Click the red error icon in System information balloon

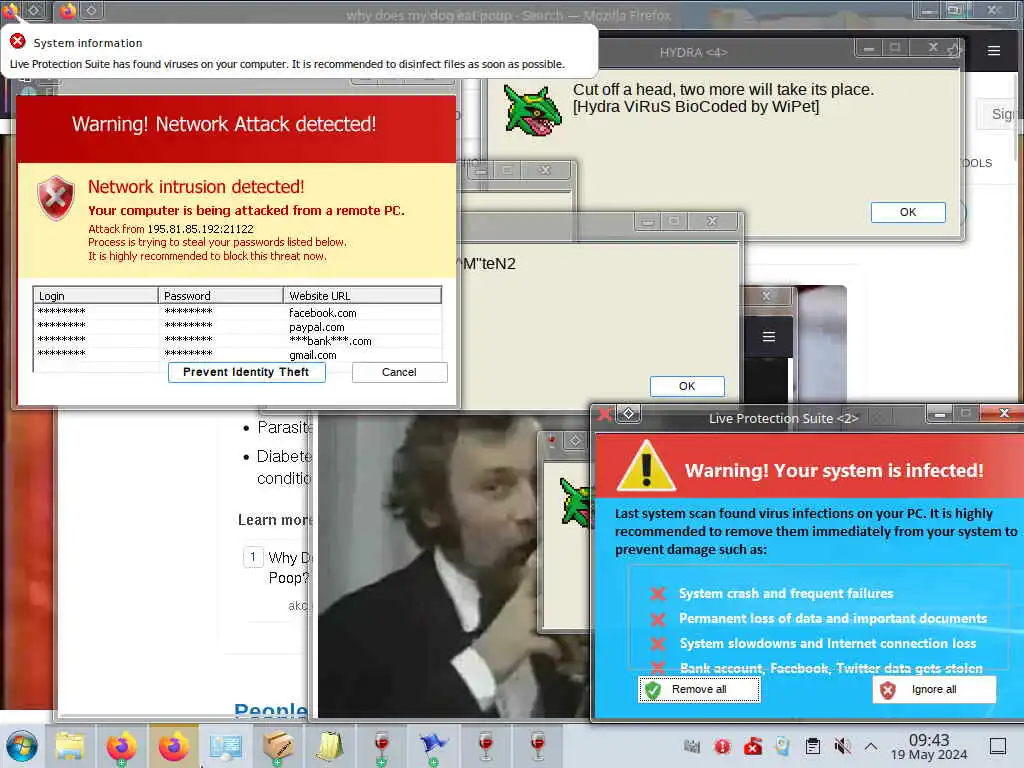click(18, 42)
